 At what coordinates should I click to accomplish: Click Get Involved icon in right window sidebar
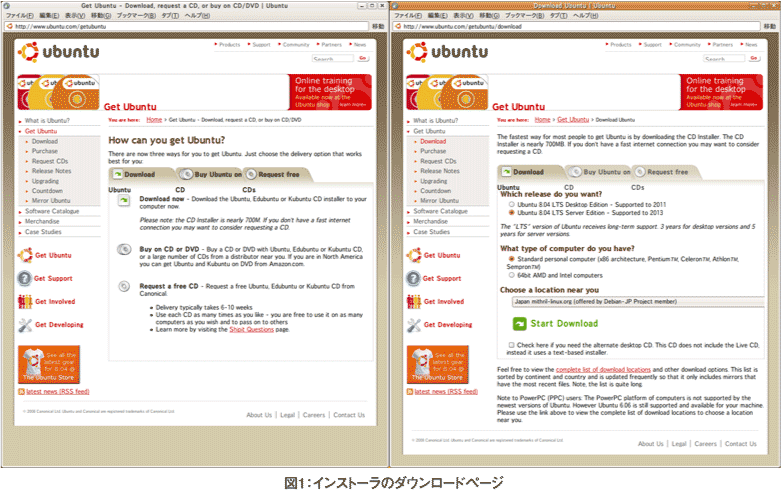coord(413,302)
